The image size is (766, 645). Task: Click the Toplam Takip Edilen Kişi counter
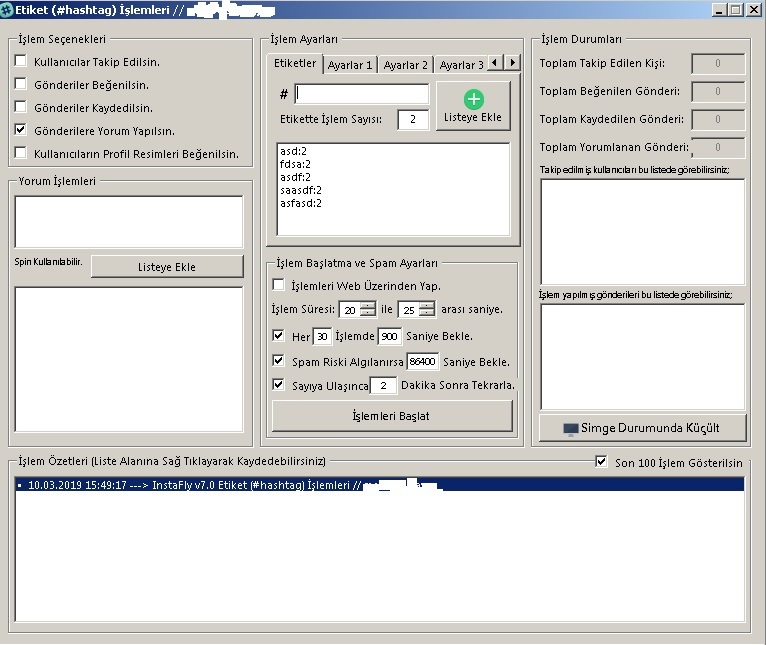point(718,63)
